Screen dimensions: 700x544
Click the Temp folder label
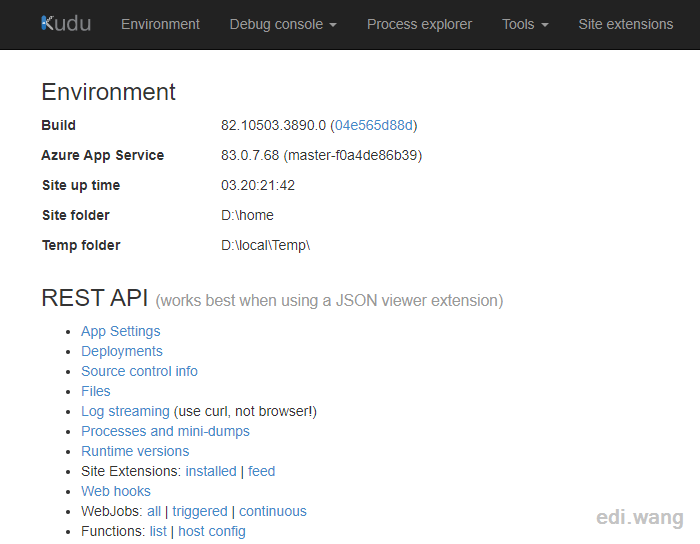pyautogui.click(x=81, y=245)
